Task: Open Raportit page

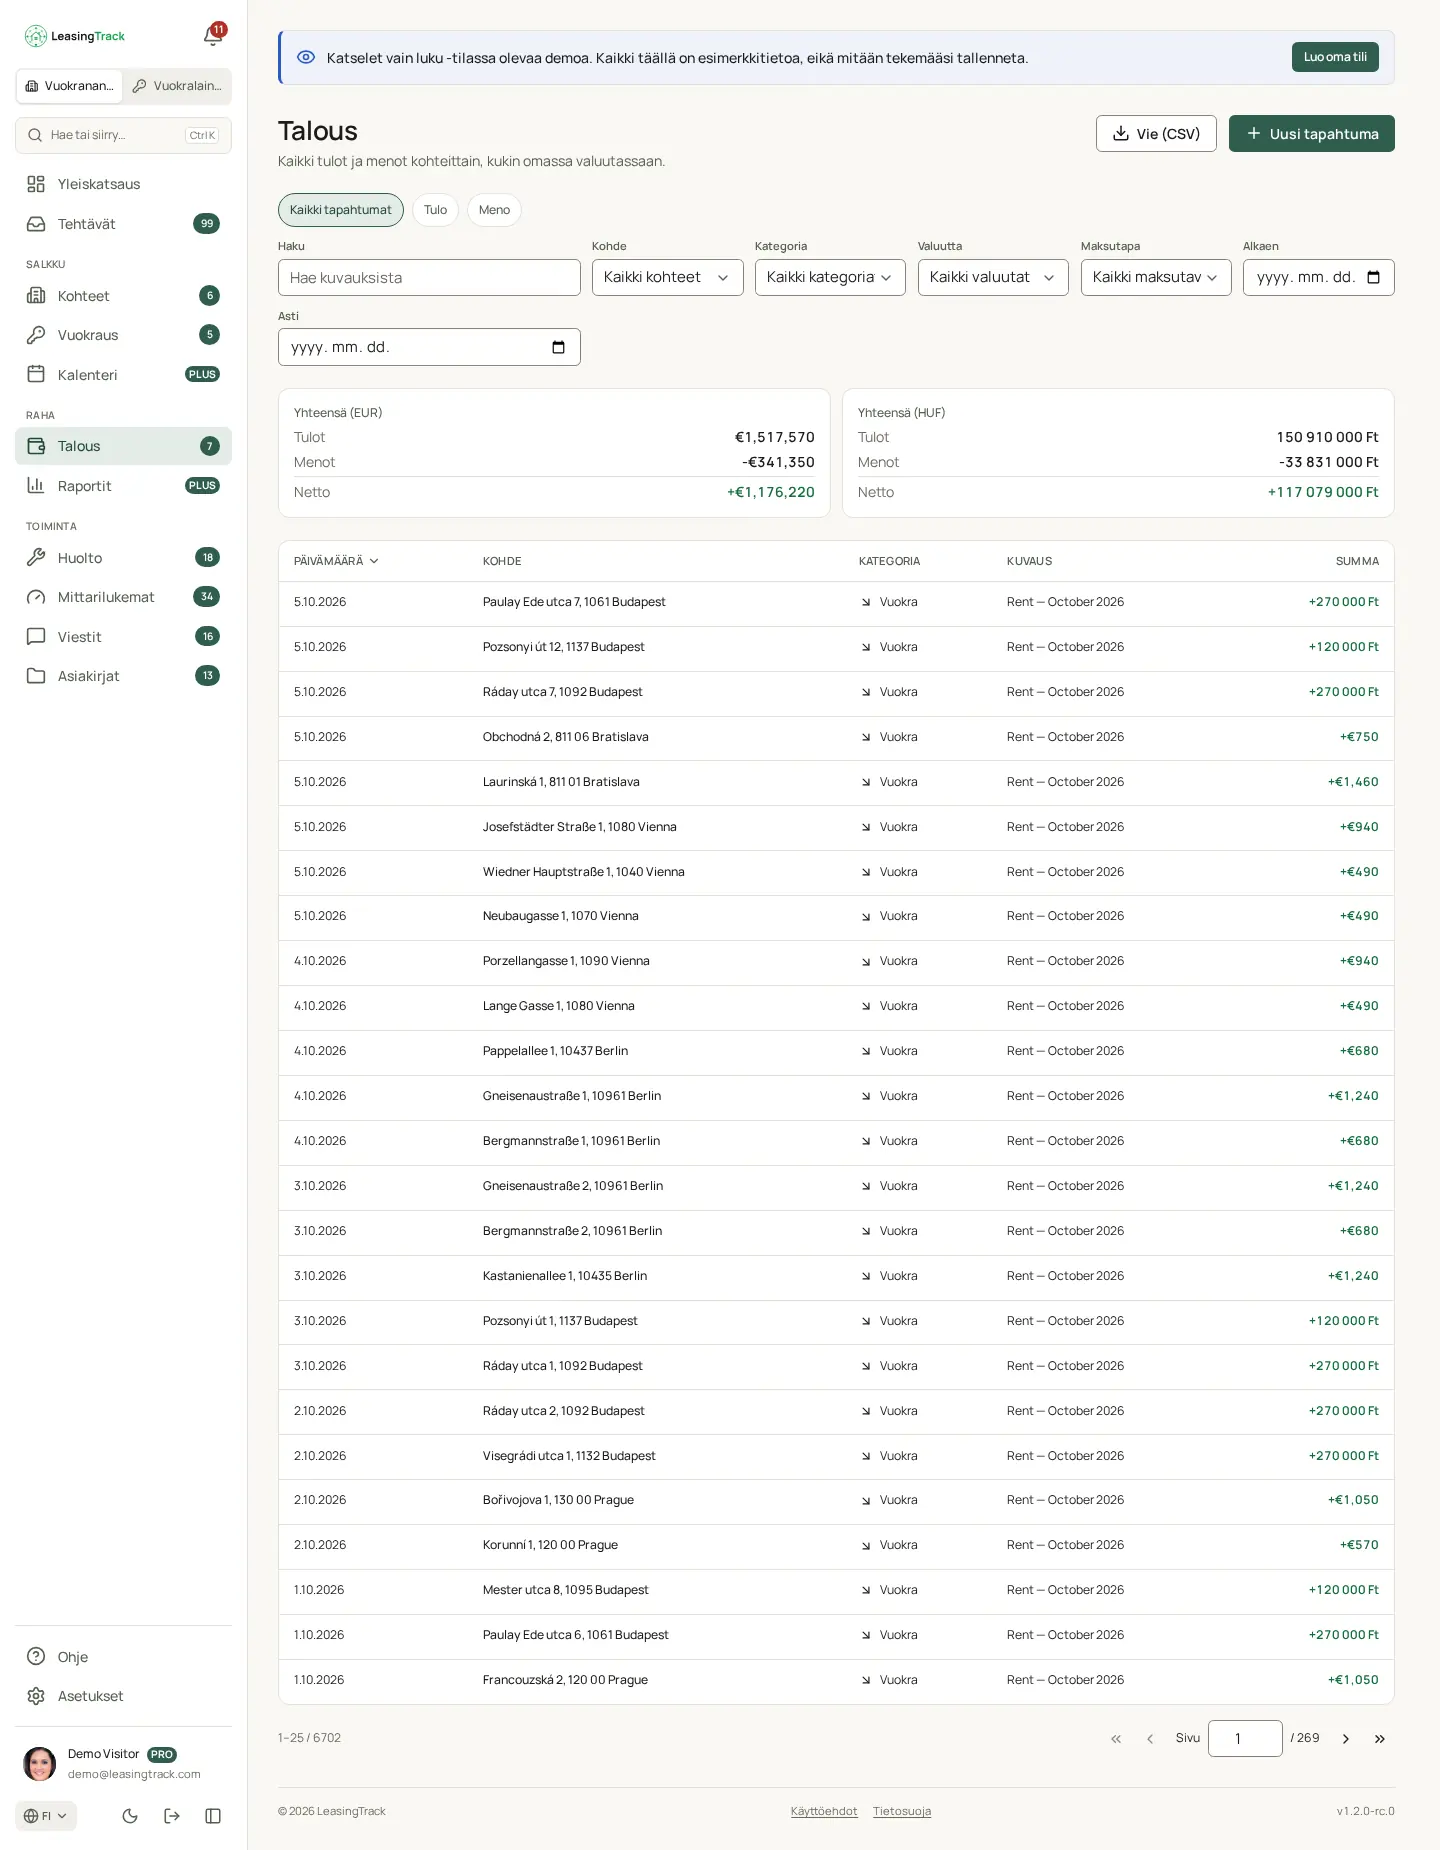Action: click(123, 486)
